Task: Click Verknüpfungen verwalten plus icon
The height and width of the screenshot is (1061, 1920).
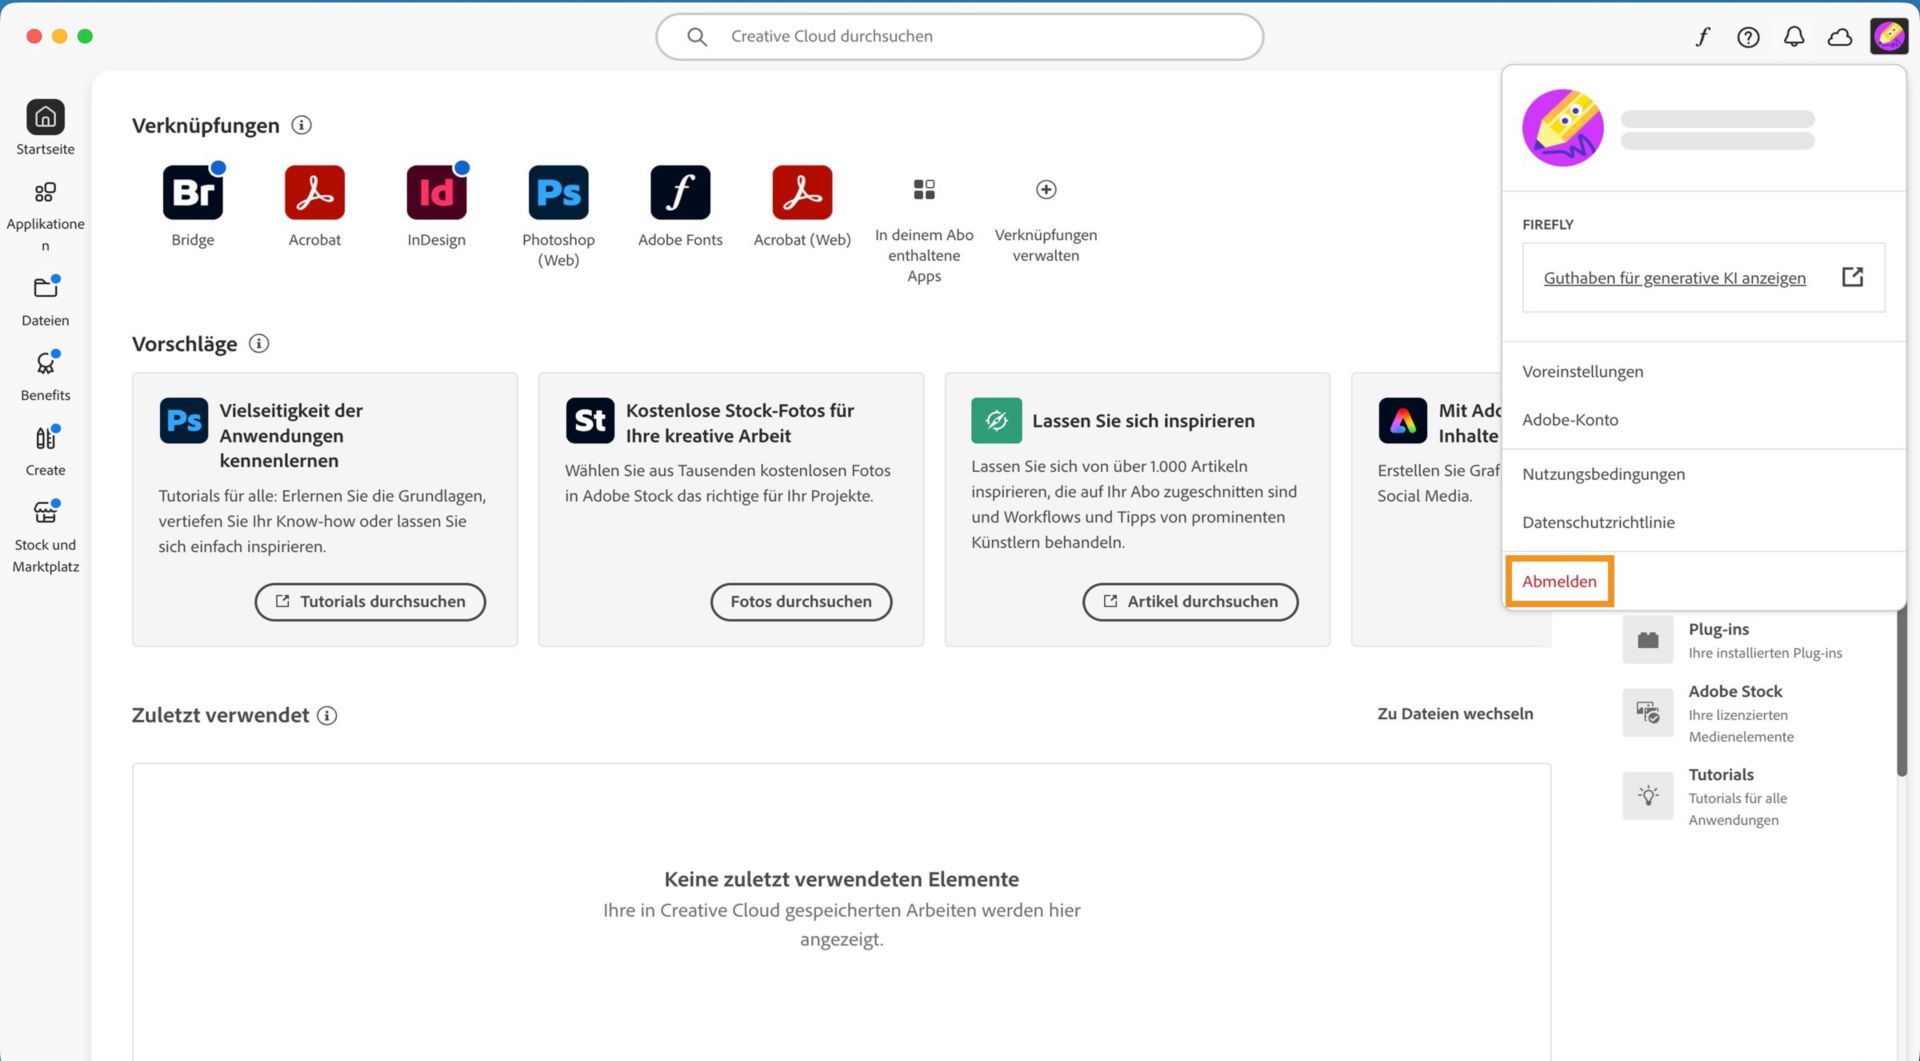Action: 1046,189
